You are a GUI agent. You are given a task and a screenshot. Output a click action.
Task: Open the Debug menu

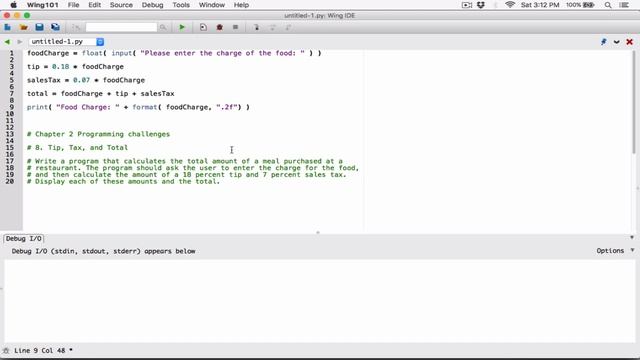[x=152, y=5]
